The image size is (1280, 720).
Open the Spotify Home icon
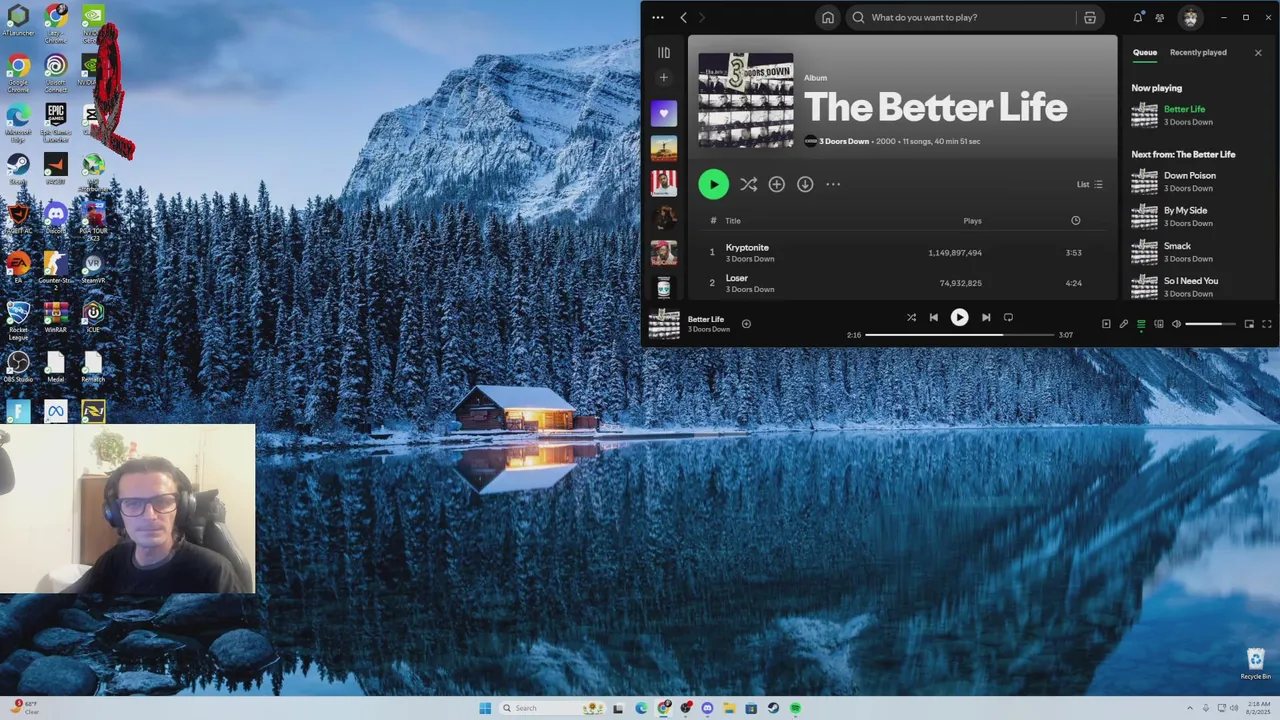point(828,17)
